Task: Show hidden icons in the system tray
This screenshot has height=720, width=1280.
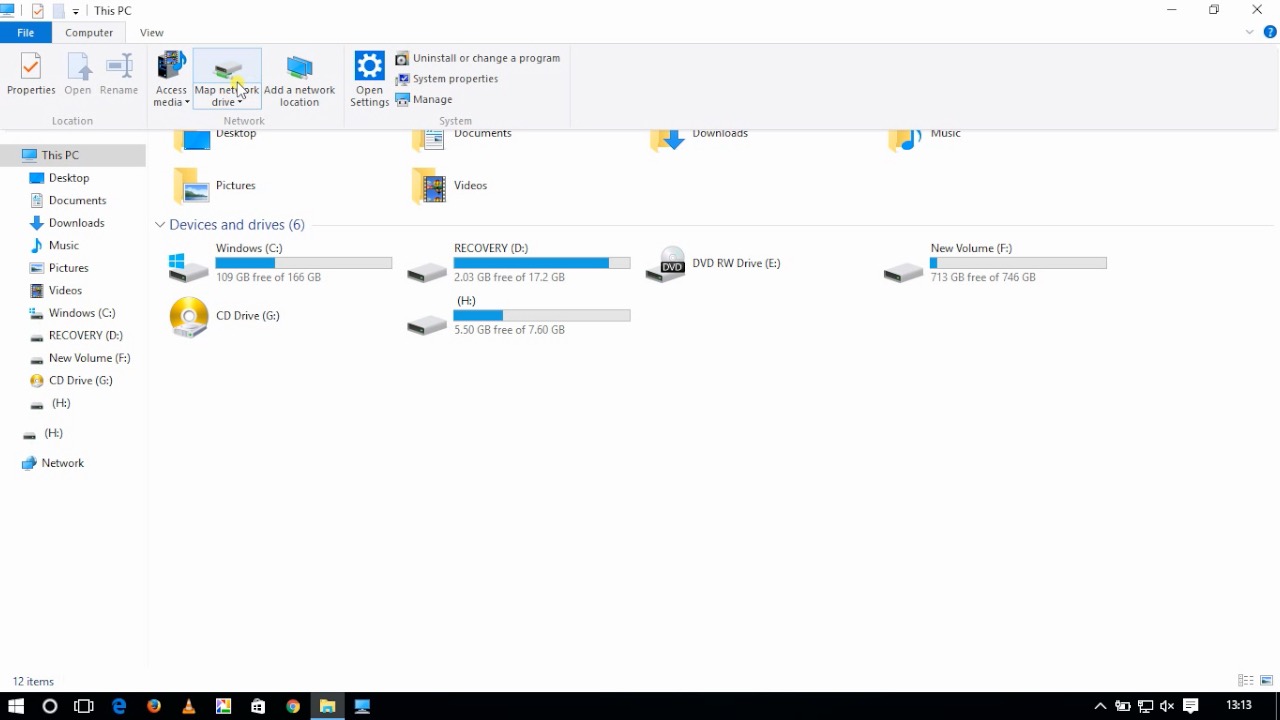Action: [1100, 706]
